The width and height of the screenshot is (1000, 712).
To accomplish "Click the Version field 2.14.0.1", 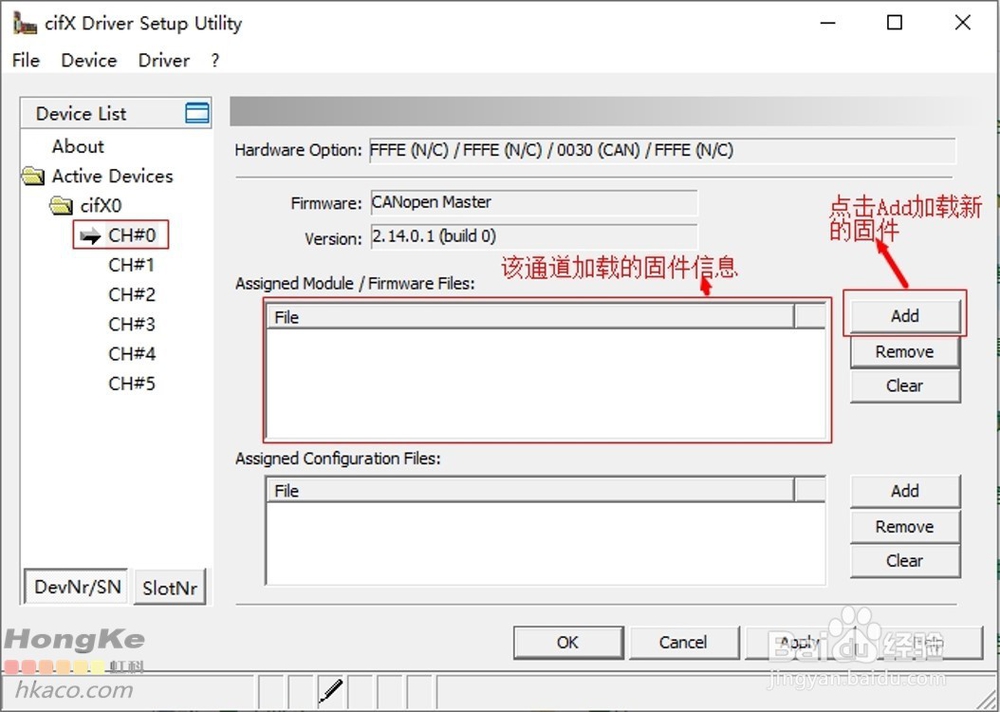I will click(534, 237).
